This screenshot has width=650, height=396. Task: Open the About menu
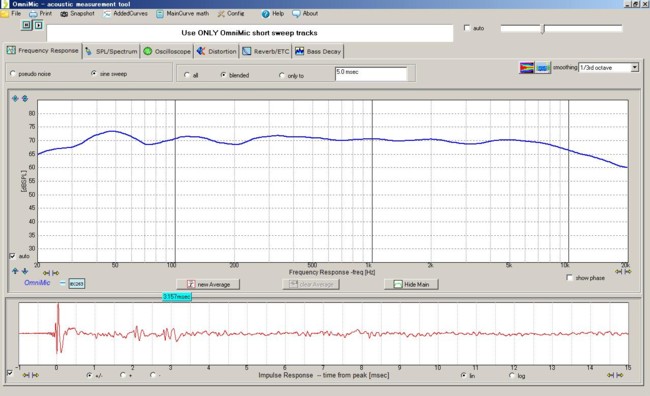[x=305, y=14]
